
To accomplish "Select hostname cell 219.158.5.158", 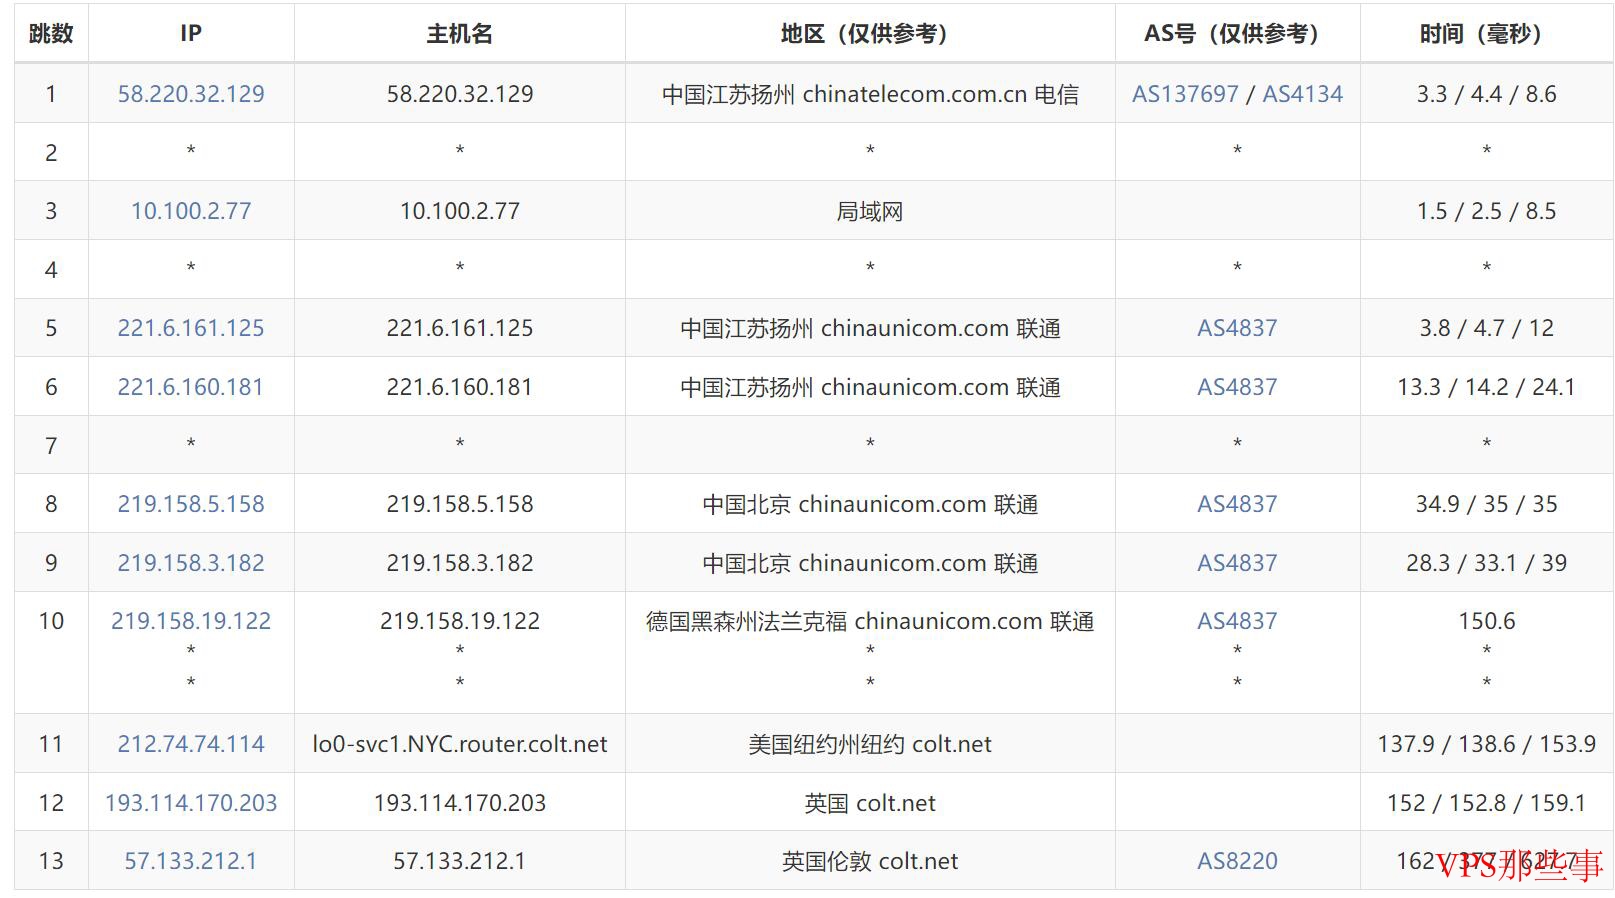I will [460, 504].
